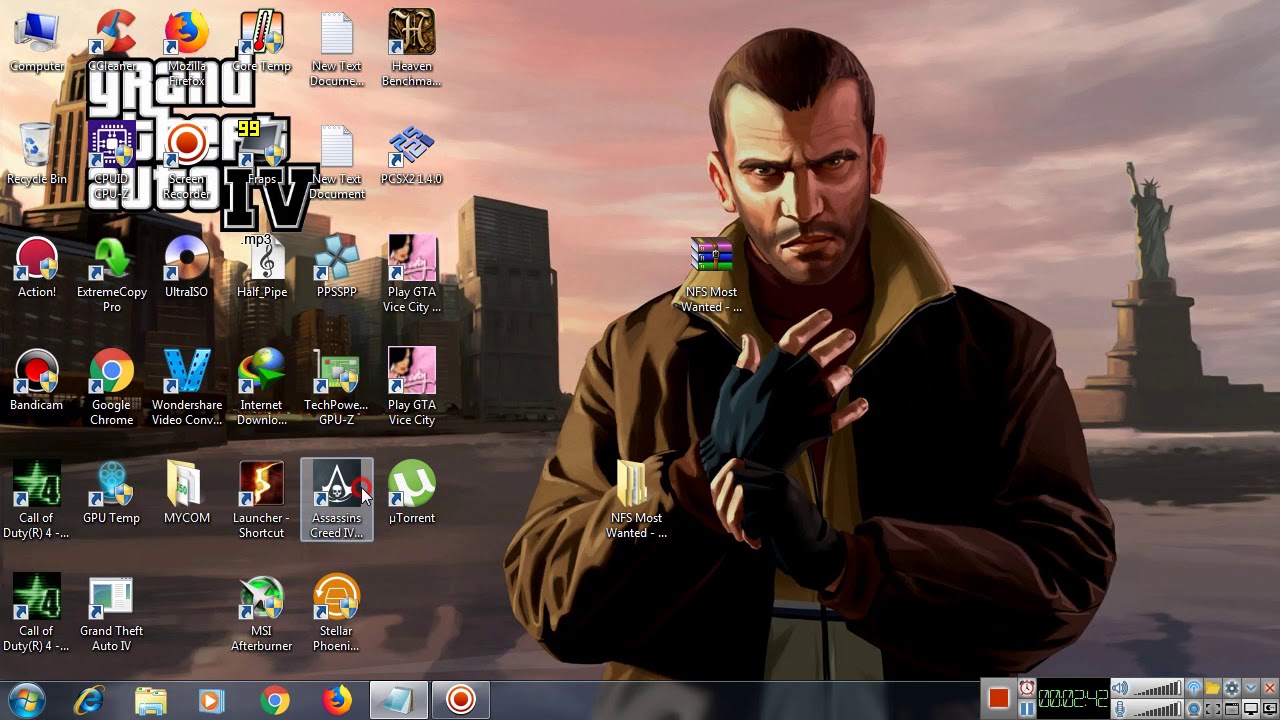1280x720 pixels.
Task: Open Internet Explorer from the taskbar
Action: (x=90, y=700)
